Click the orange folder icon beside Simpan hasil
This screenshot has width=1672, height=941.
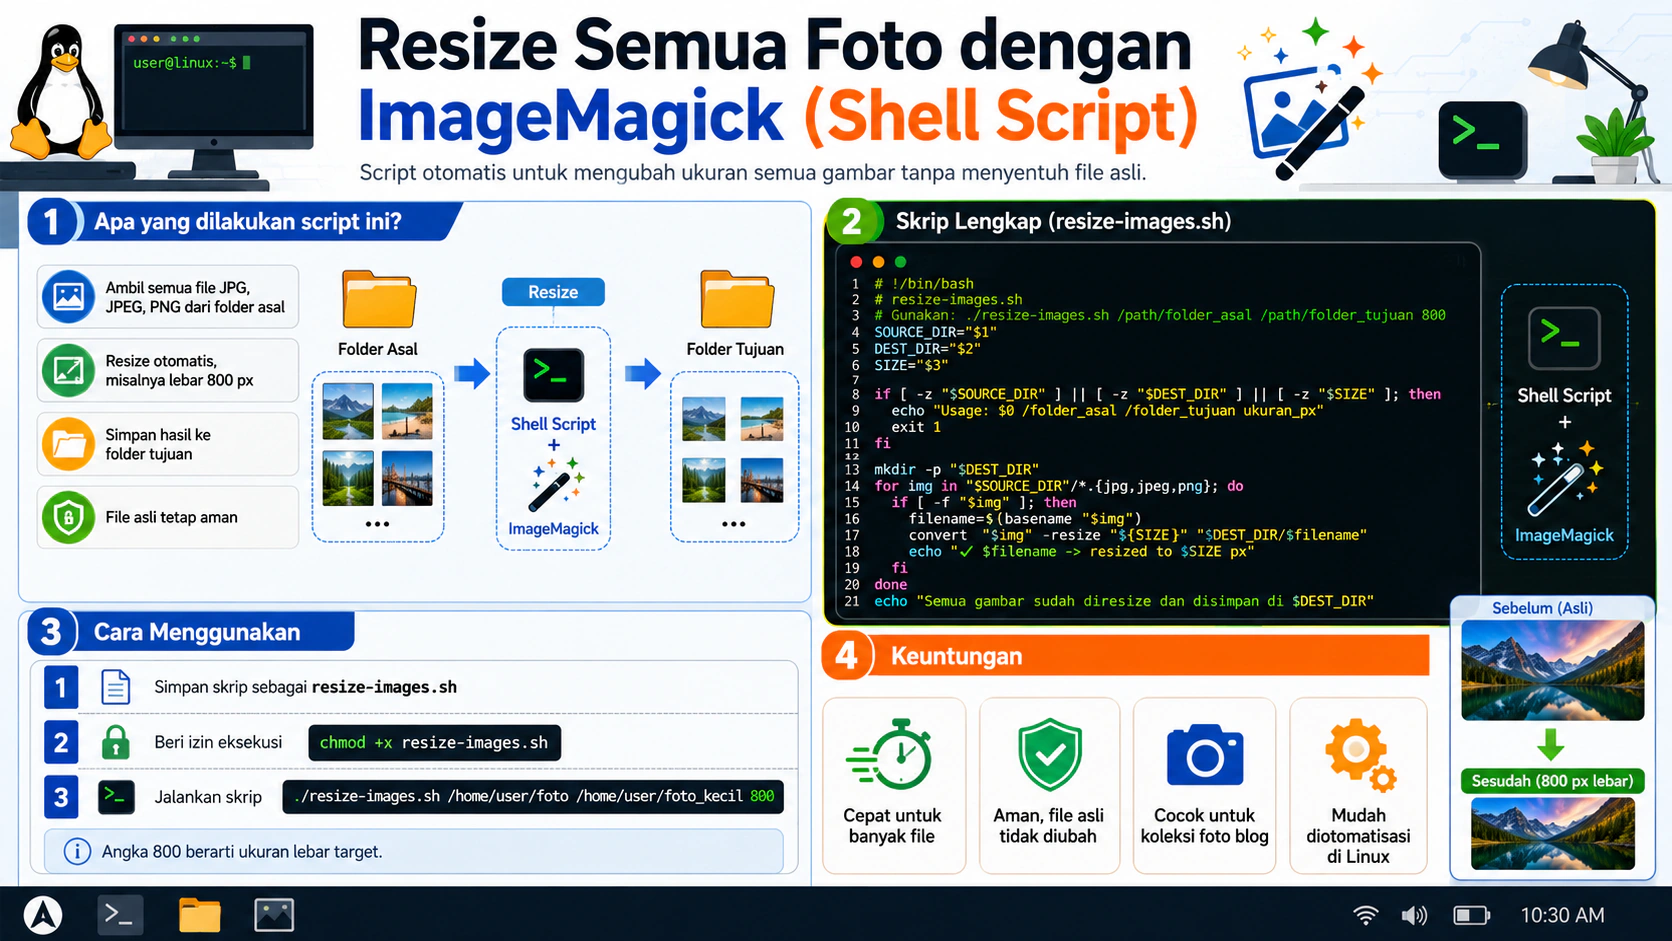pos(68,444)
